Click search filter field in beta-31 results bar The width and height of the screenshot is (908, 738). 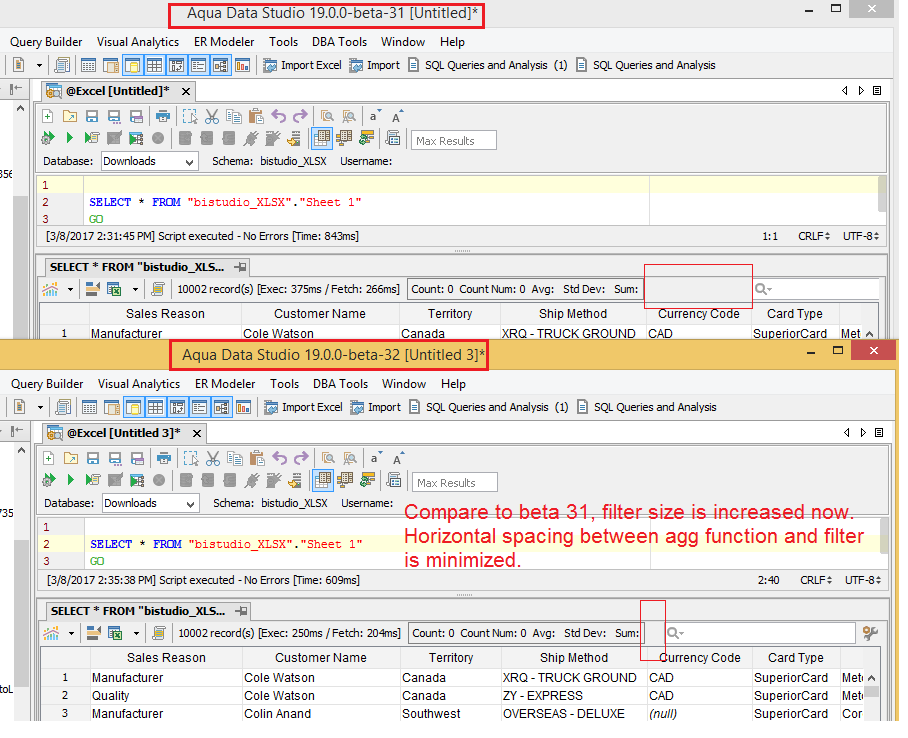click(815, 289)
